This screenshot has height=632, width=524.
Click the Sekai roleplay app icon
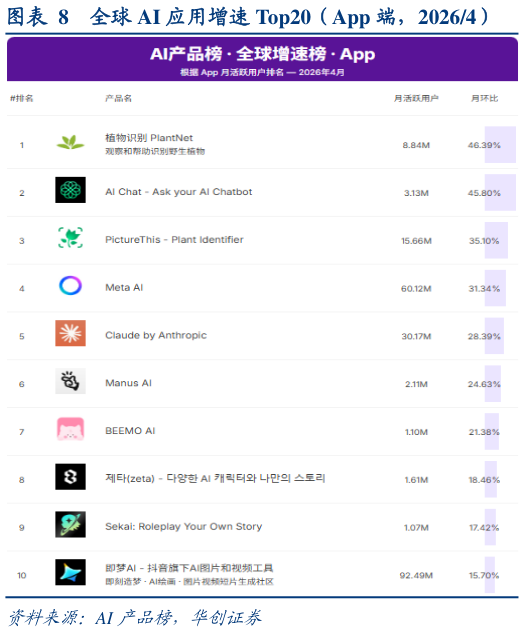[71, 524]
